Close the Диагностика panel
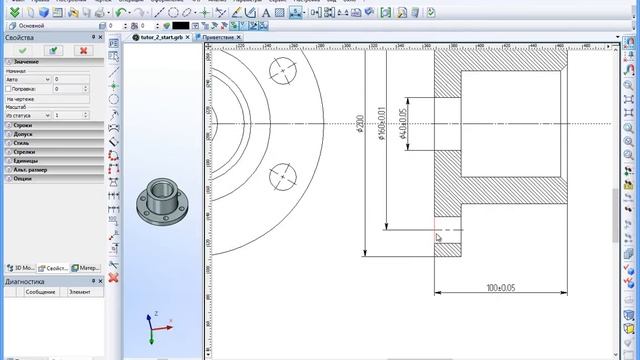Screen dimensions: 640x360 [100, 281]
